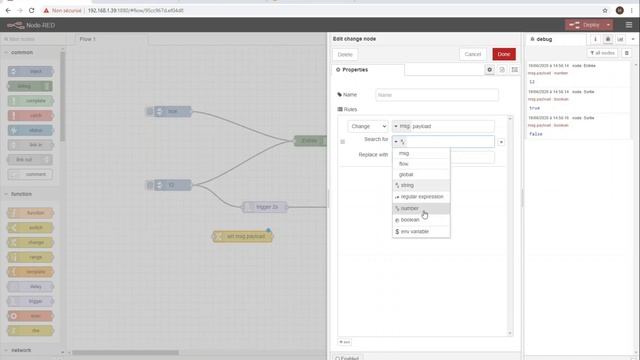This screenshot has height=360, width=640.
Task: Go back in the browser
Action: 8,11
